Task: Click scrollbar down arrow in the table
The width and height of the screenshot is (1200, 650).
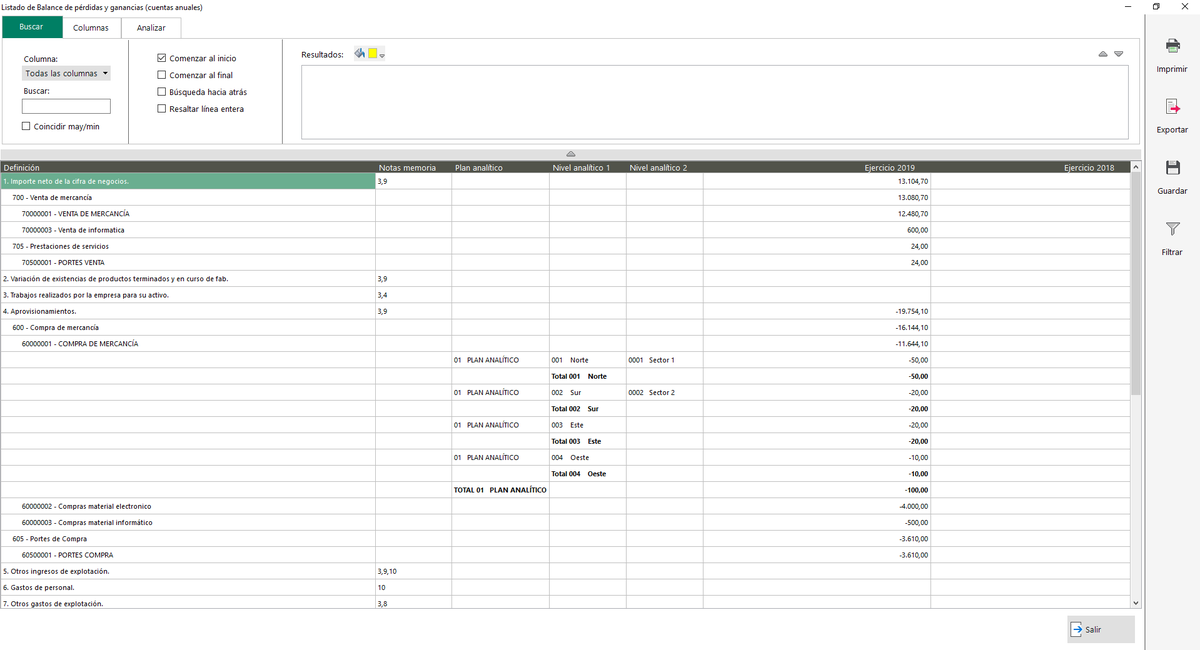Action: click(1135, 603)
